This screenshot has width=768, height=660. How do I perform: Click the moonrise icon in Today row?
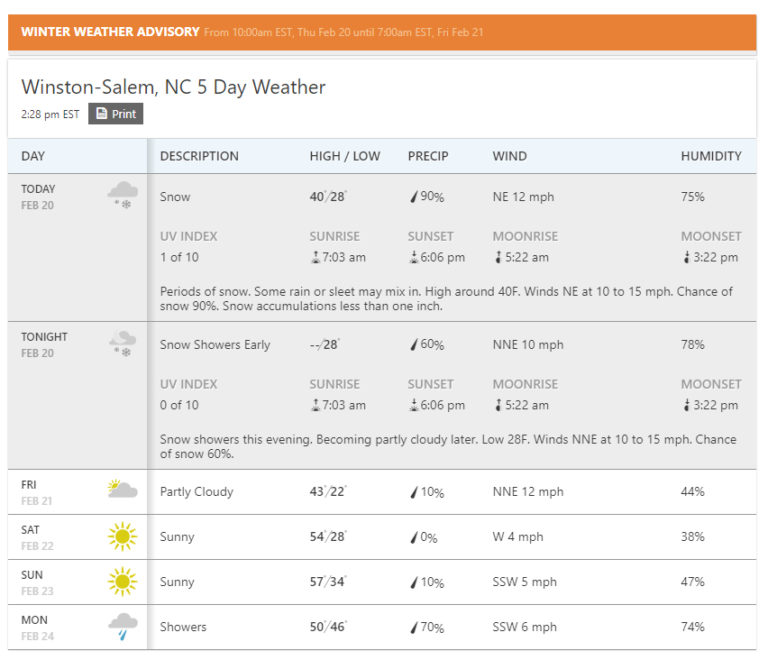coord(497,258)
